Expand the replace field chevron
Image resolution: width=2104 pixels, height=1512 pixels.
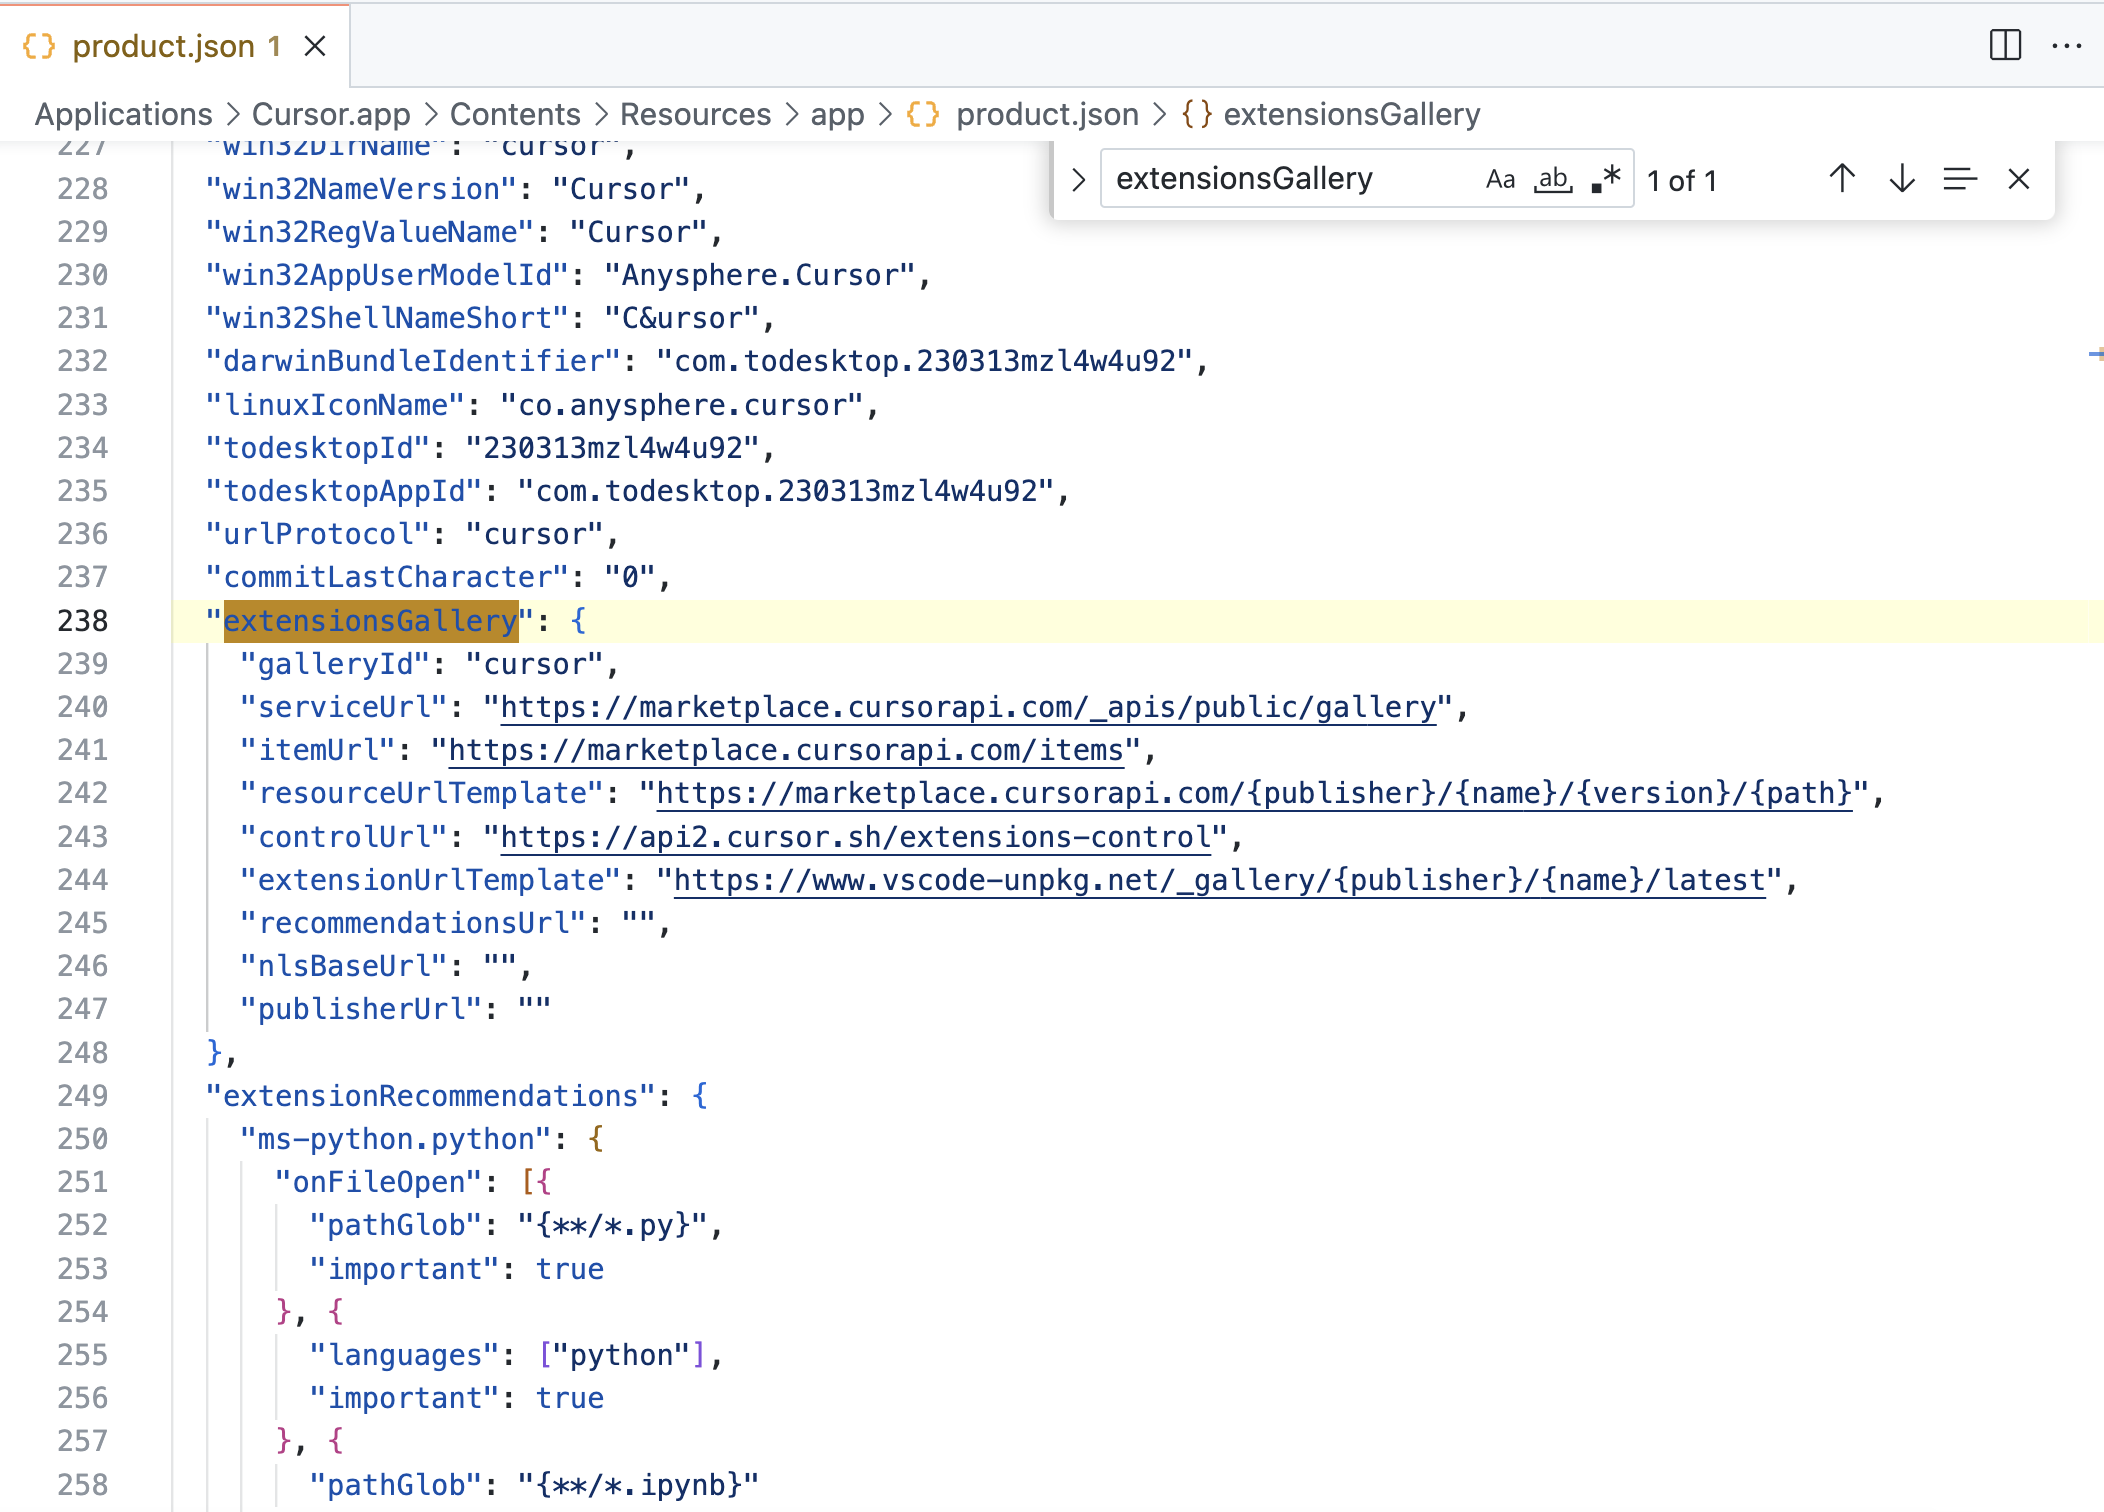tap(1078, 180)
